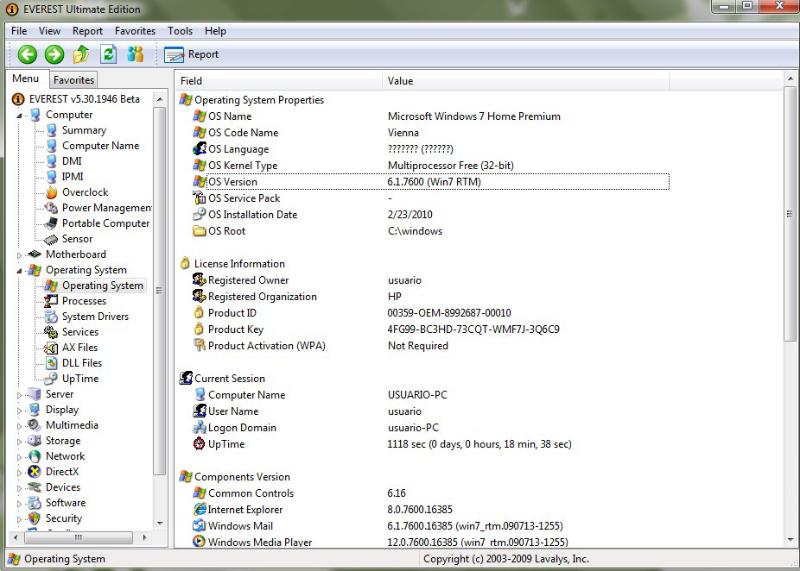Click the Storage drive icon
The width and height of the screenshot is (800, 571).
(x=35, y=440)
